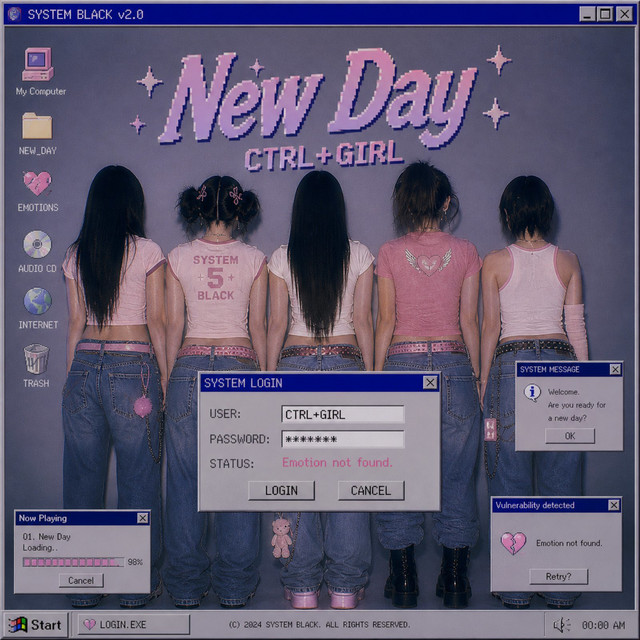
Task: Click the CTRL+GIRL subtitle under New Day
Action: [324, 156]
